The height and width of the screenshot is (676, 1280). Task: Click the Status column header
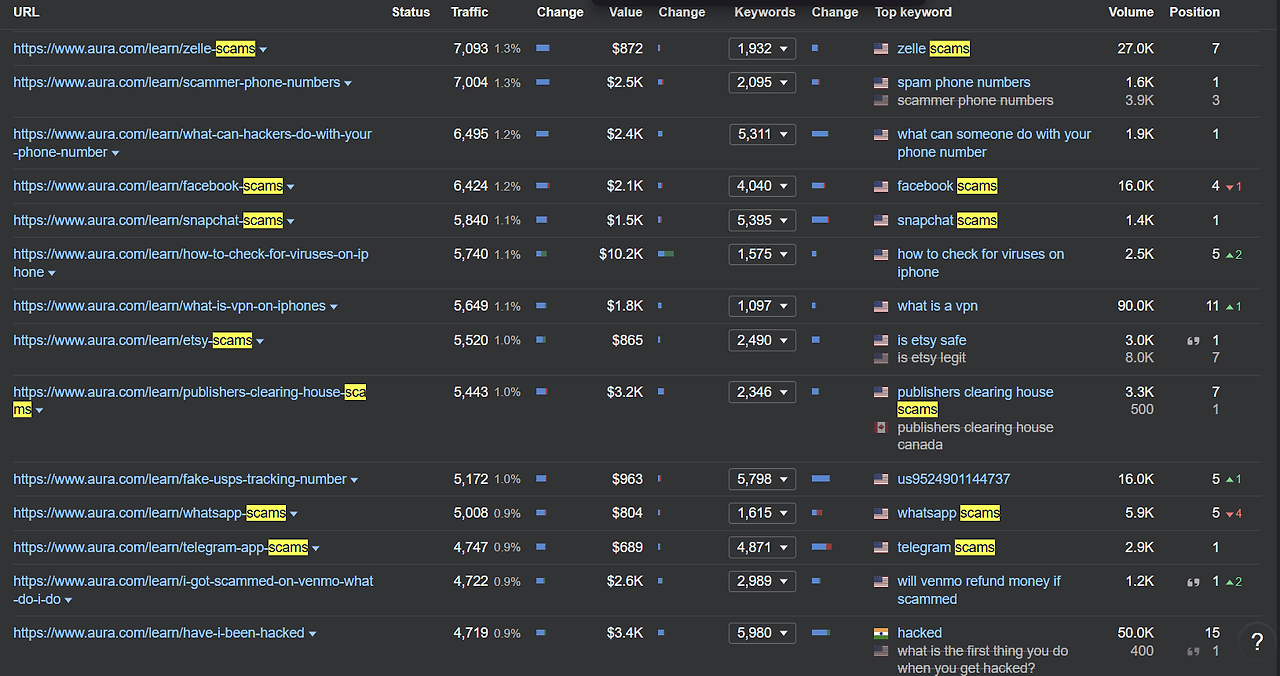411,12
